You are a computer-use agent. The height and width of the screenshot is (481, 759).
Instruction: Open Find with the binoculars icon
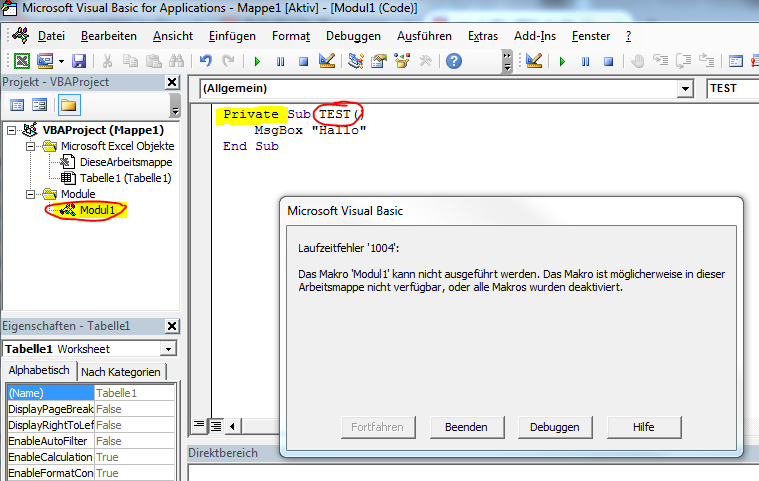(x=177, y=61)
